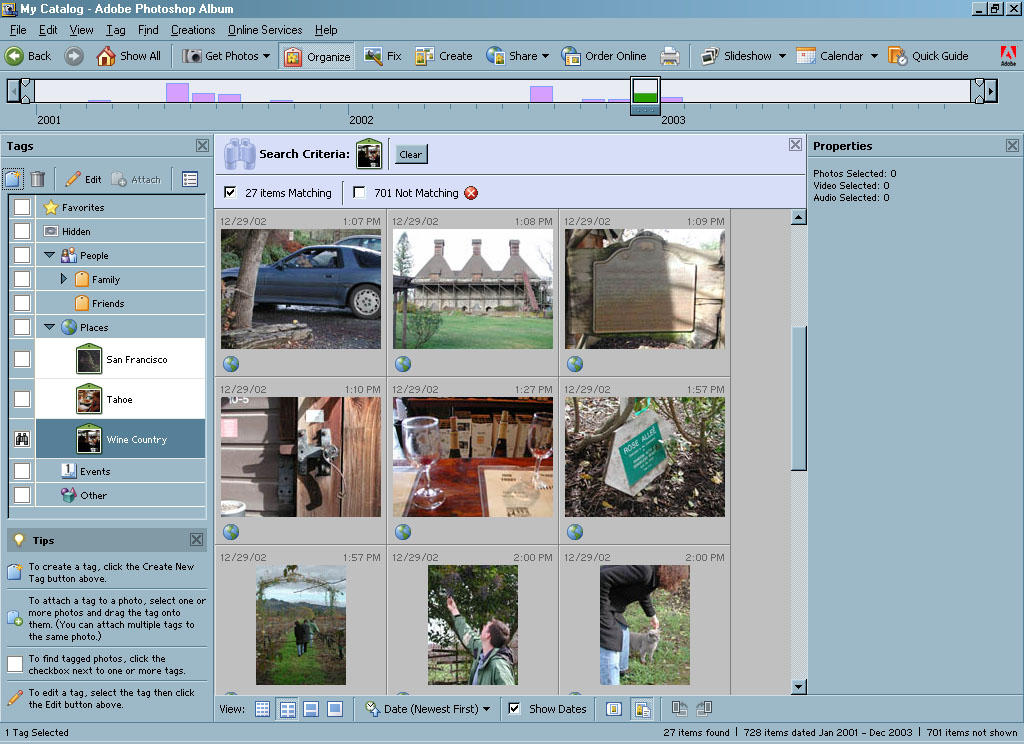This screenshot has height=744, width=1024.
Task: Click the Edit tag button
Action: tap(83, 179)
